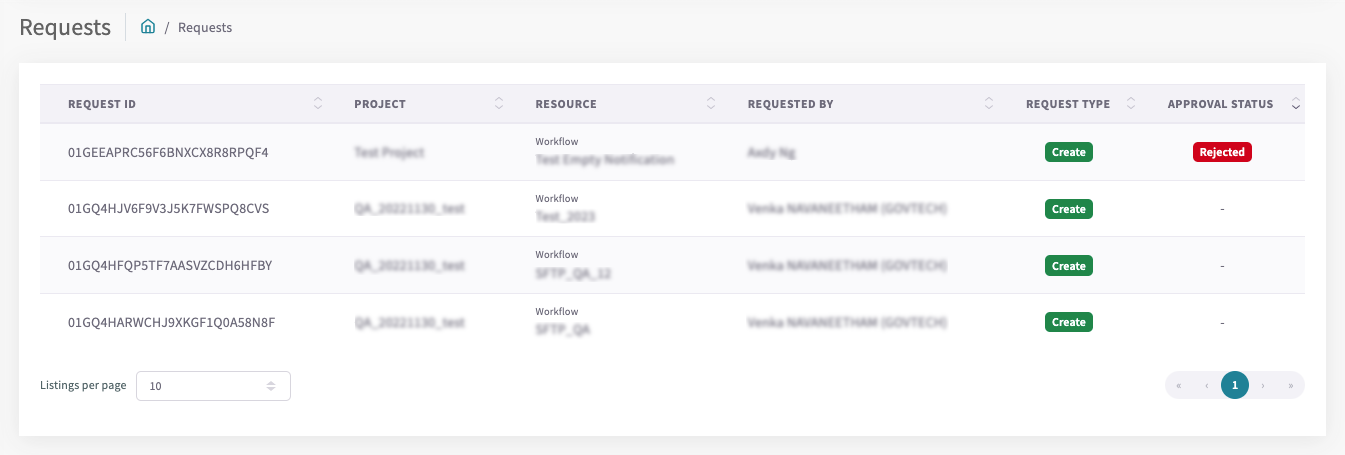1345x455 pixels.
Task: Sort table by Requested By column
Action: tap(989, 104)
